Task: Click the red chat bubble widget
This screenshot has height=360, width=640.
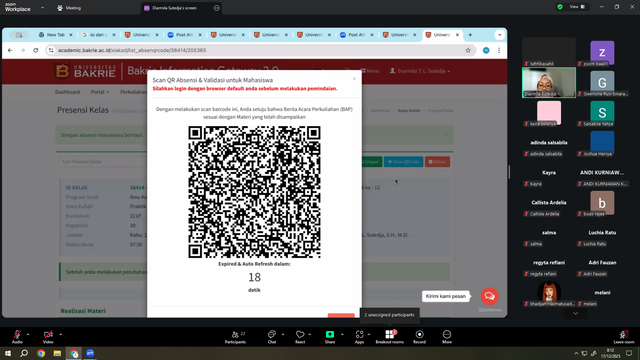Action: point(489,296)
